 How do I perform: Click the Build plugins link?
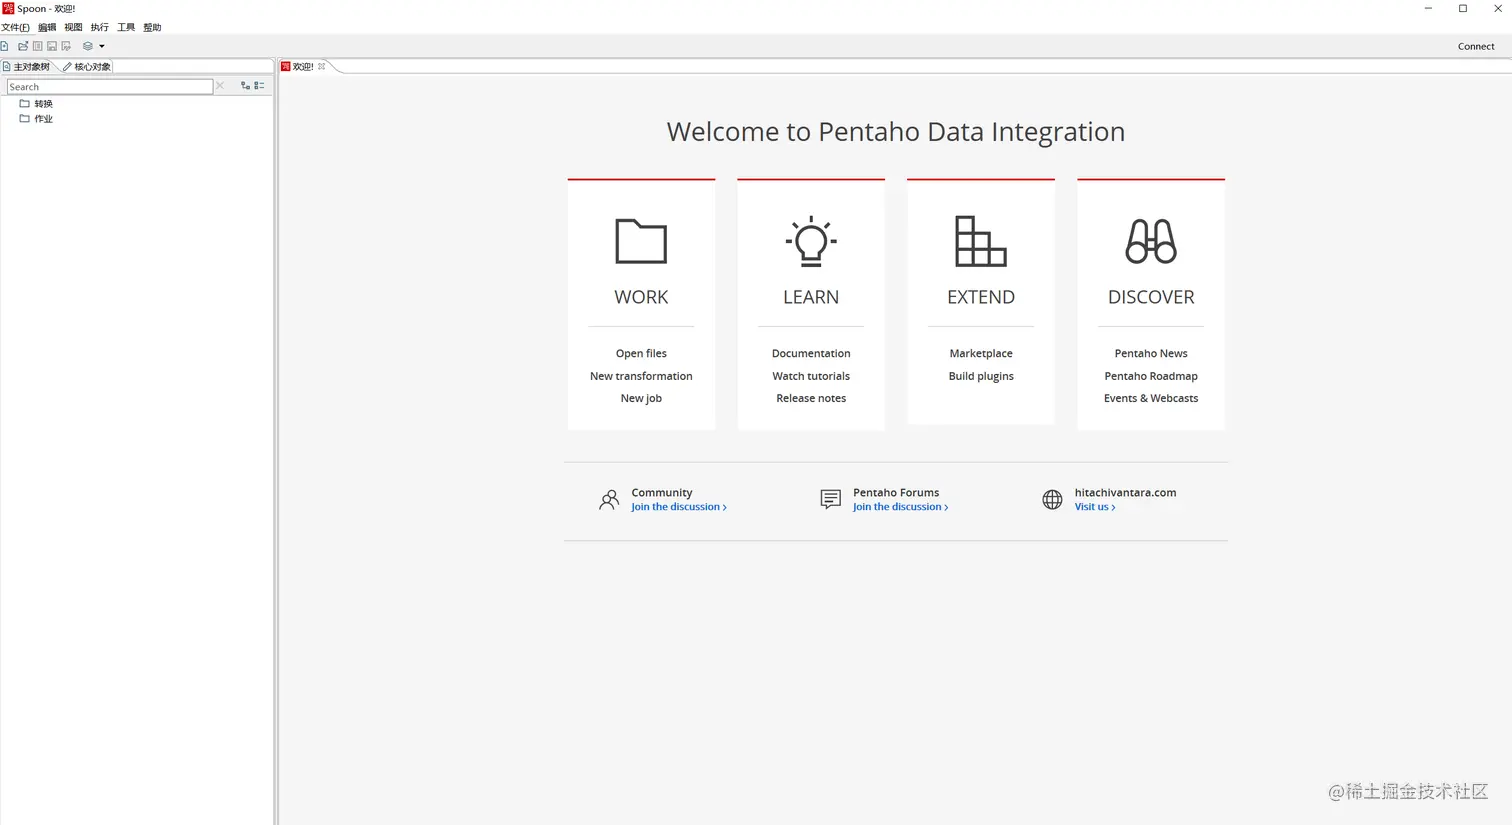pos(981,376)
